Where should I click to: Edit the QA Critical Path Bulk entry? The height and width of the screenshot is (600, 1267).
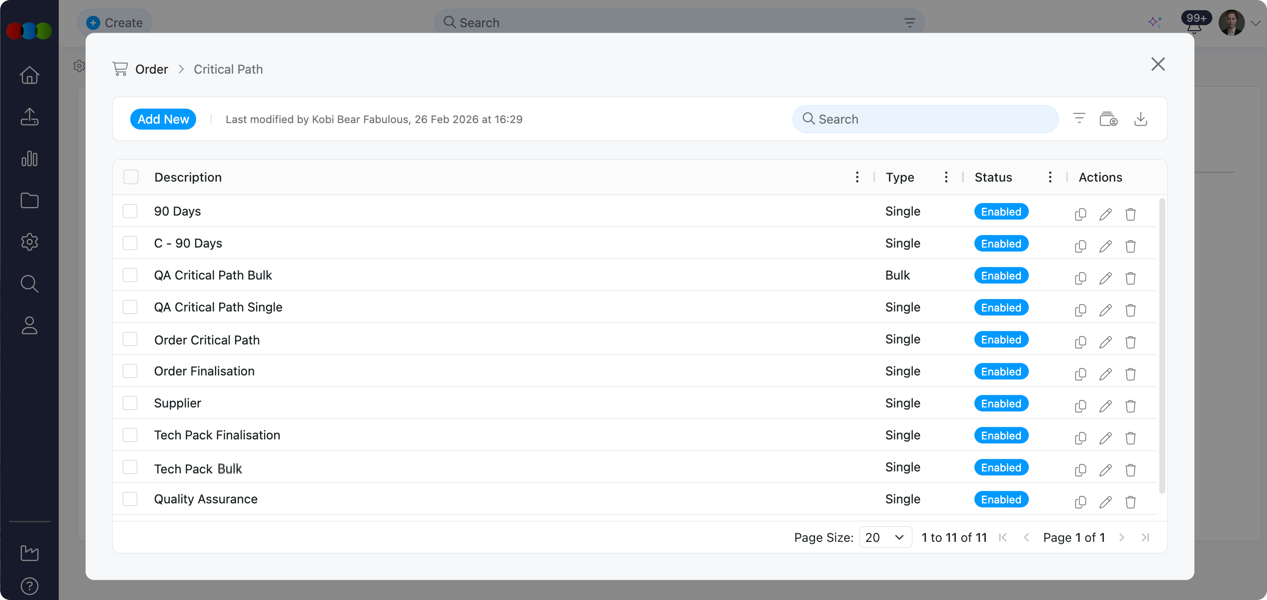click(1105, 278)
